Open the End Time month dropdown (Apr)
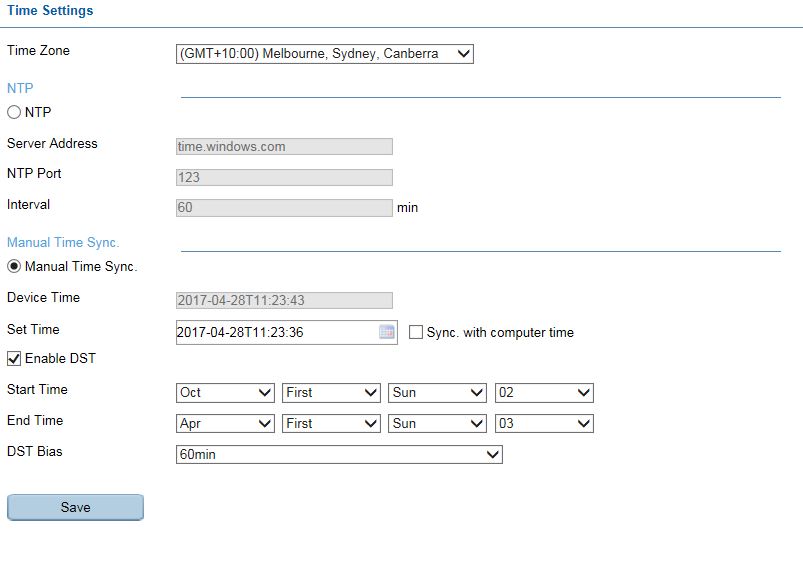The image size is (803, 578). [x=225, y=424]
